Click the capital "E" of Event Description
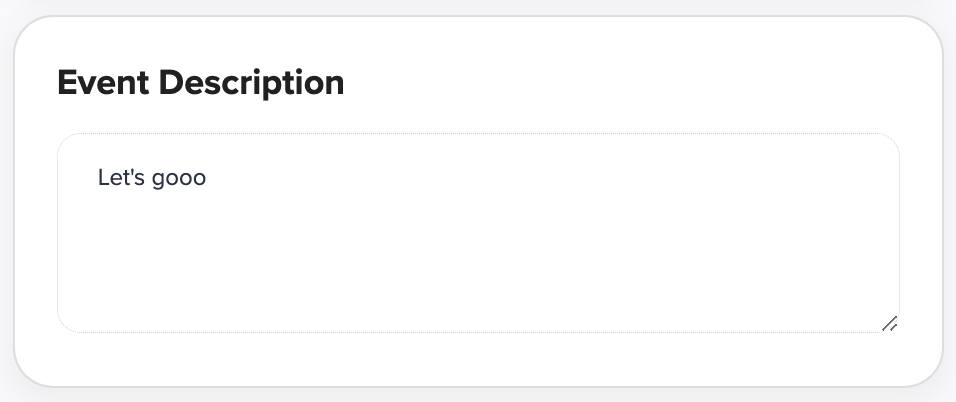 pos(67,83)
